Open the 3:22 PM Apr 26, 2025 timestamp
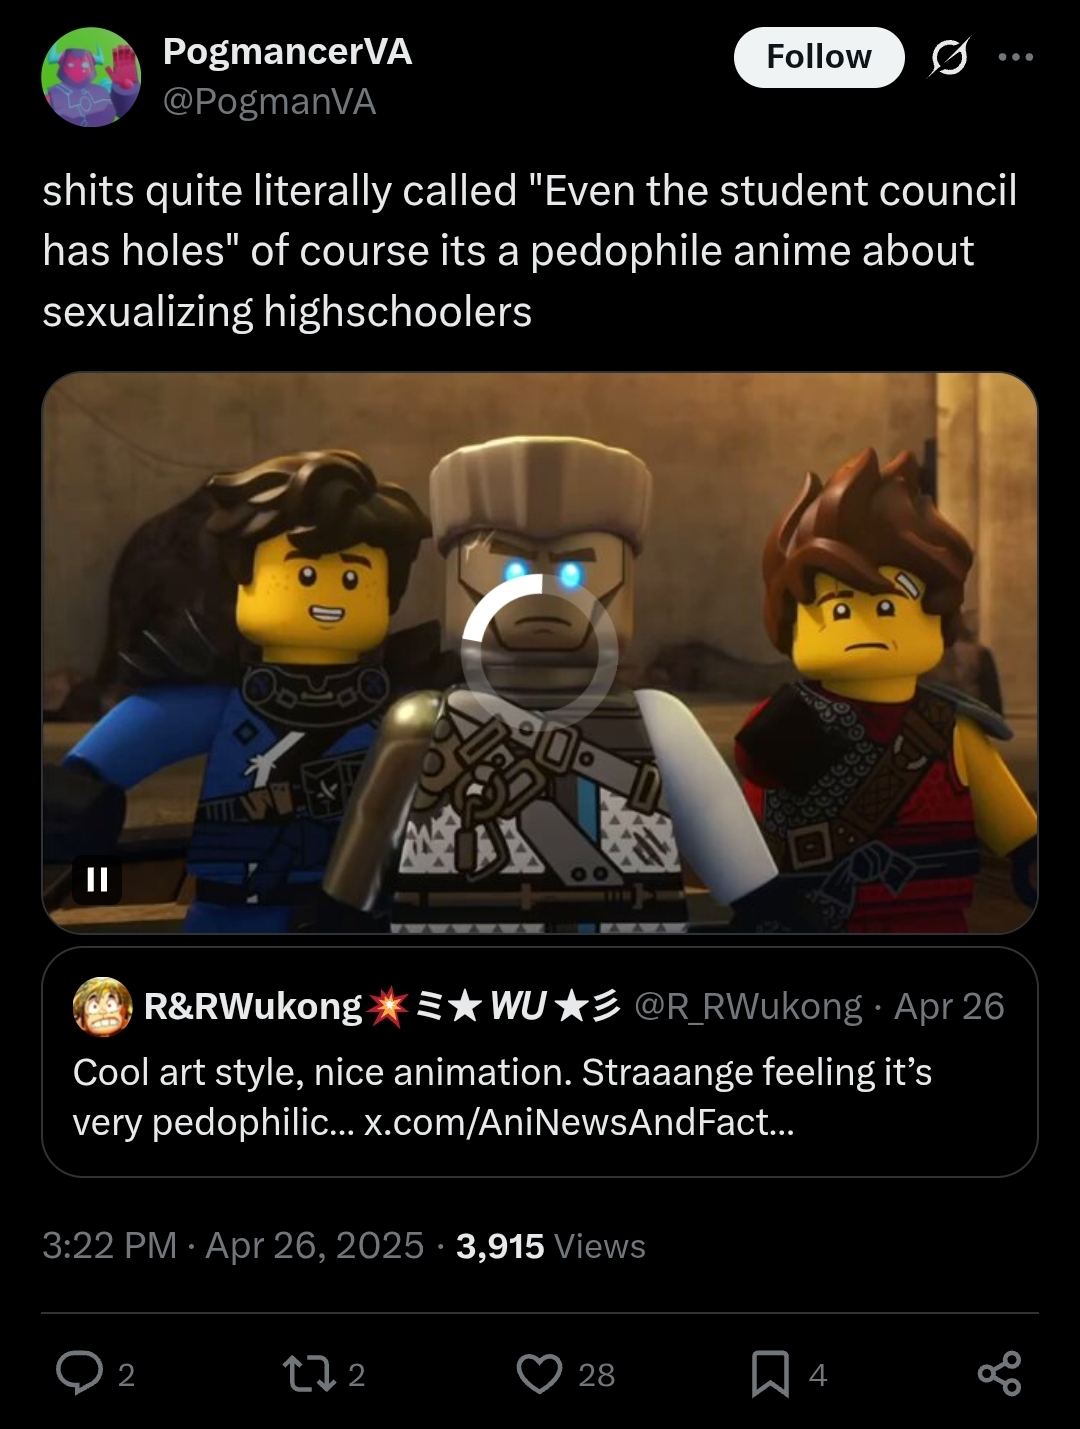This screenshot has width=1080, height=1429. pos(233,1246)
